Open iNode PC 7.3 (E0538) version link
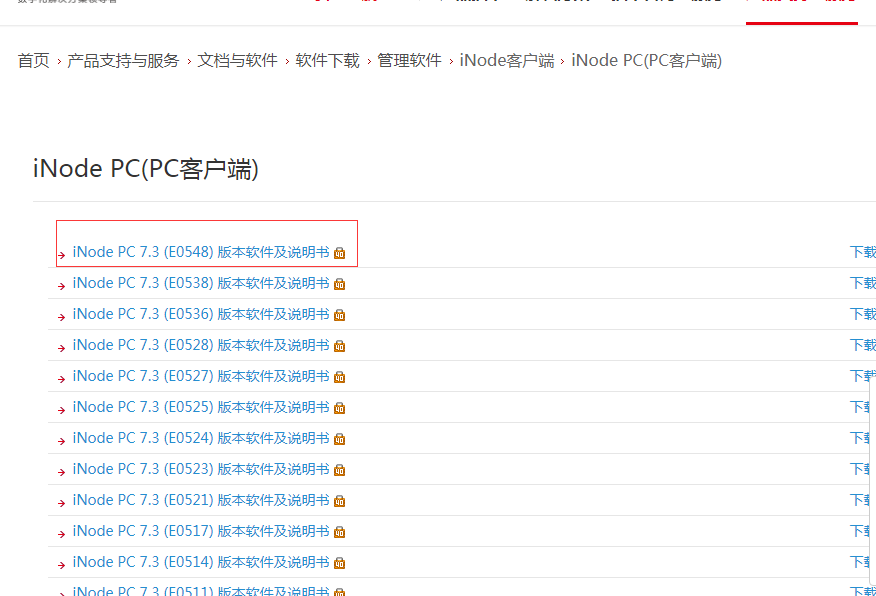 point(201,283)
